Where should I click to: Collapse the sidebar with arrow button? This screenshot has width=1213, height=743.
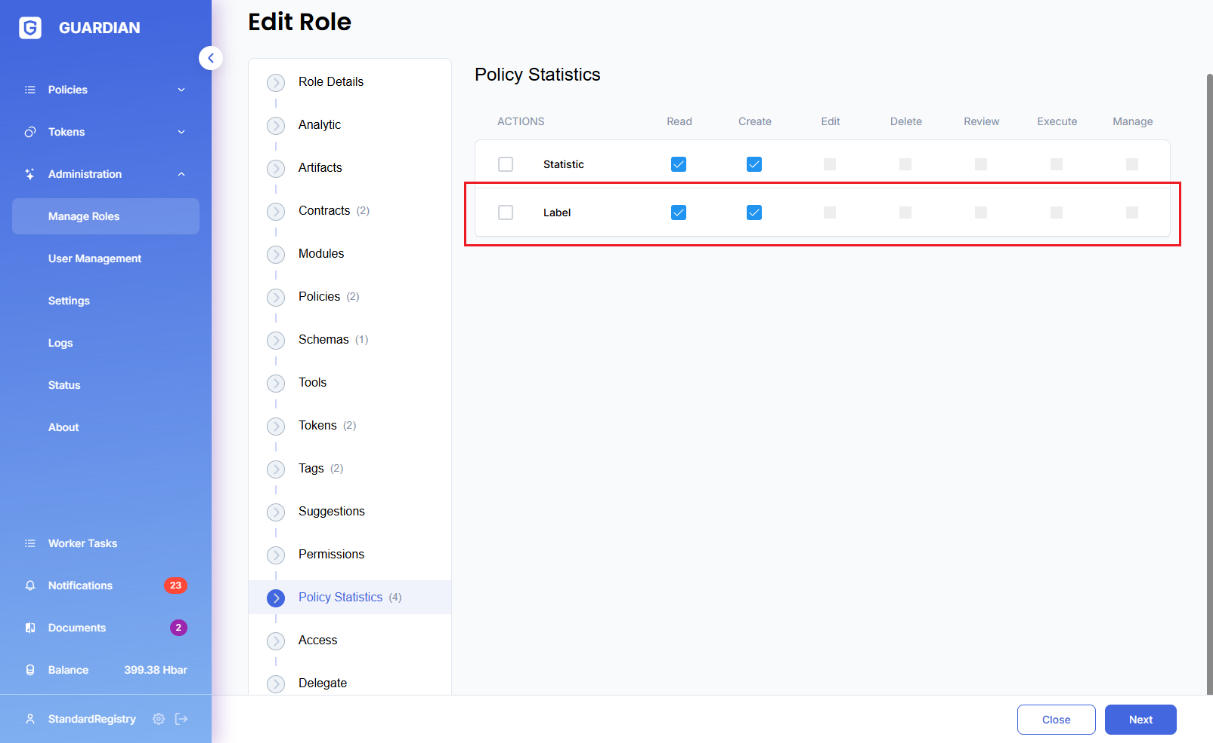[x=210, y=58]
